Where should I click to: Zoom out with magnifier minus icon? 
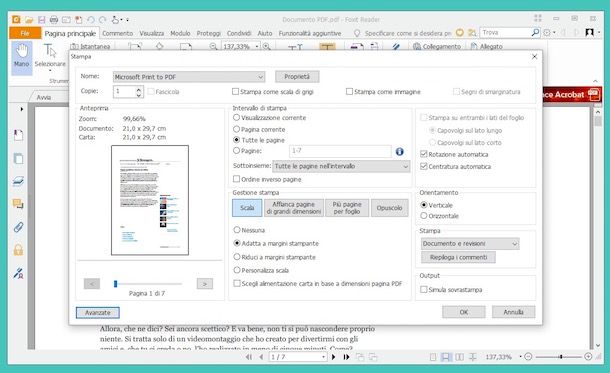pyautogui.click(x=213, y=46)
